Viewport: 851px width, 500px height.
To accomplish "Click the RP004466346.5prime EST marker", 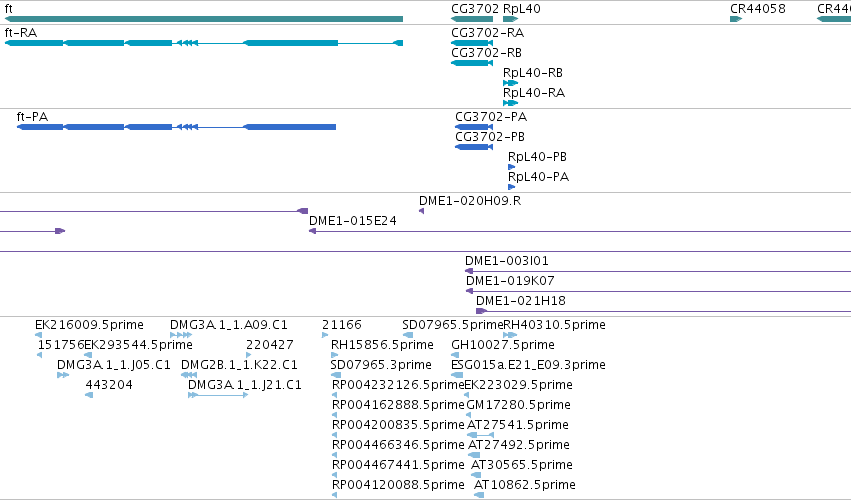I will click(334, 455).
